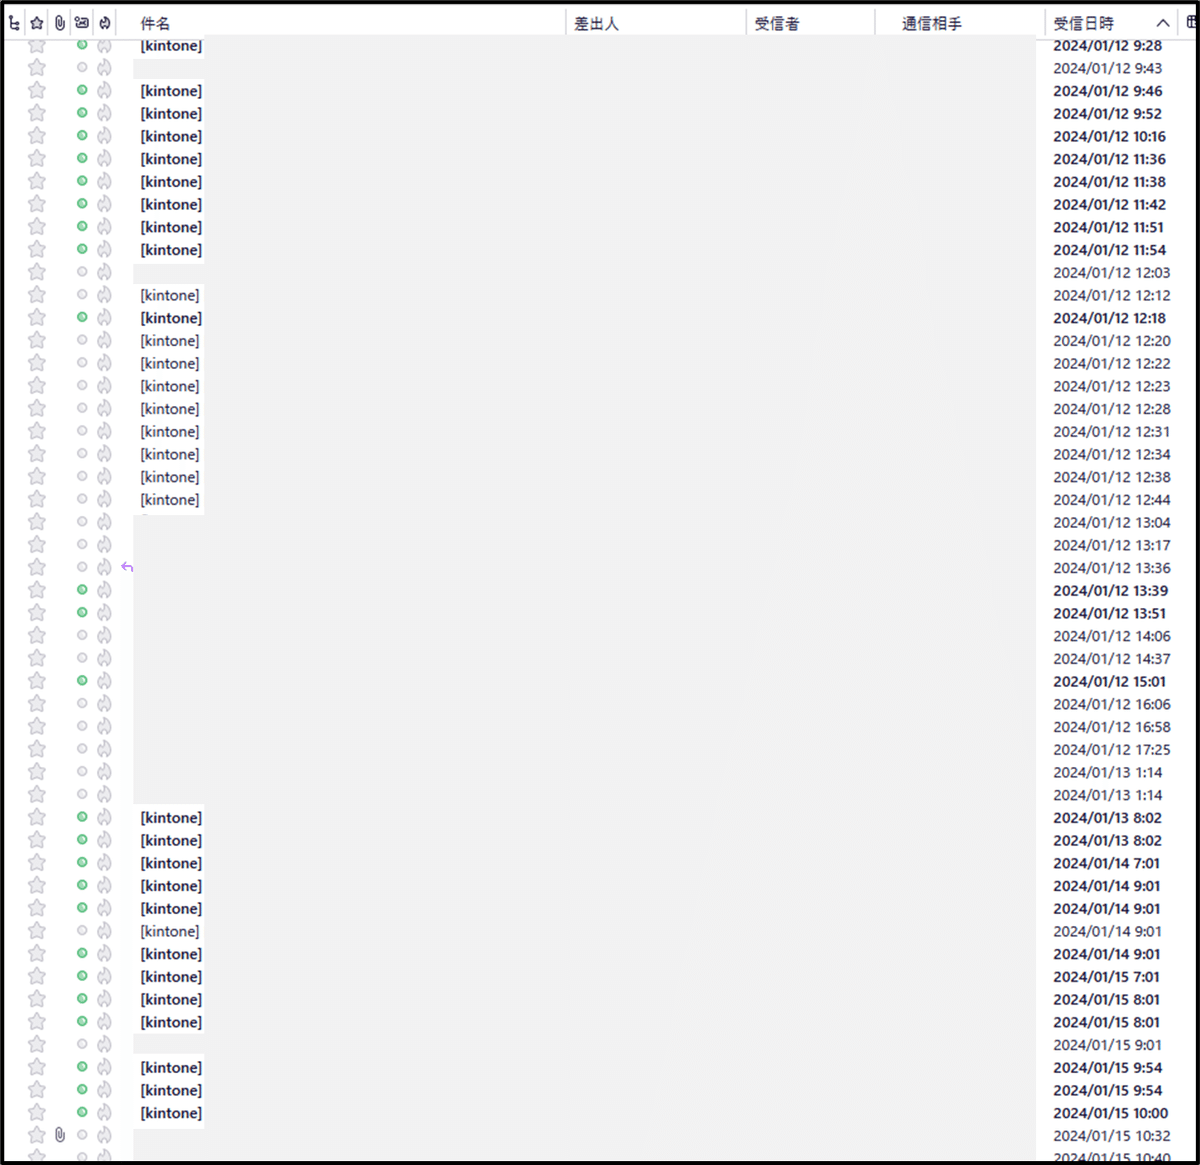This screenshot has width=1200, height=1165.
Task: Select the date cell 2024/01/12 12:03
Action: [x=1111, y=272]
